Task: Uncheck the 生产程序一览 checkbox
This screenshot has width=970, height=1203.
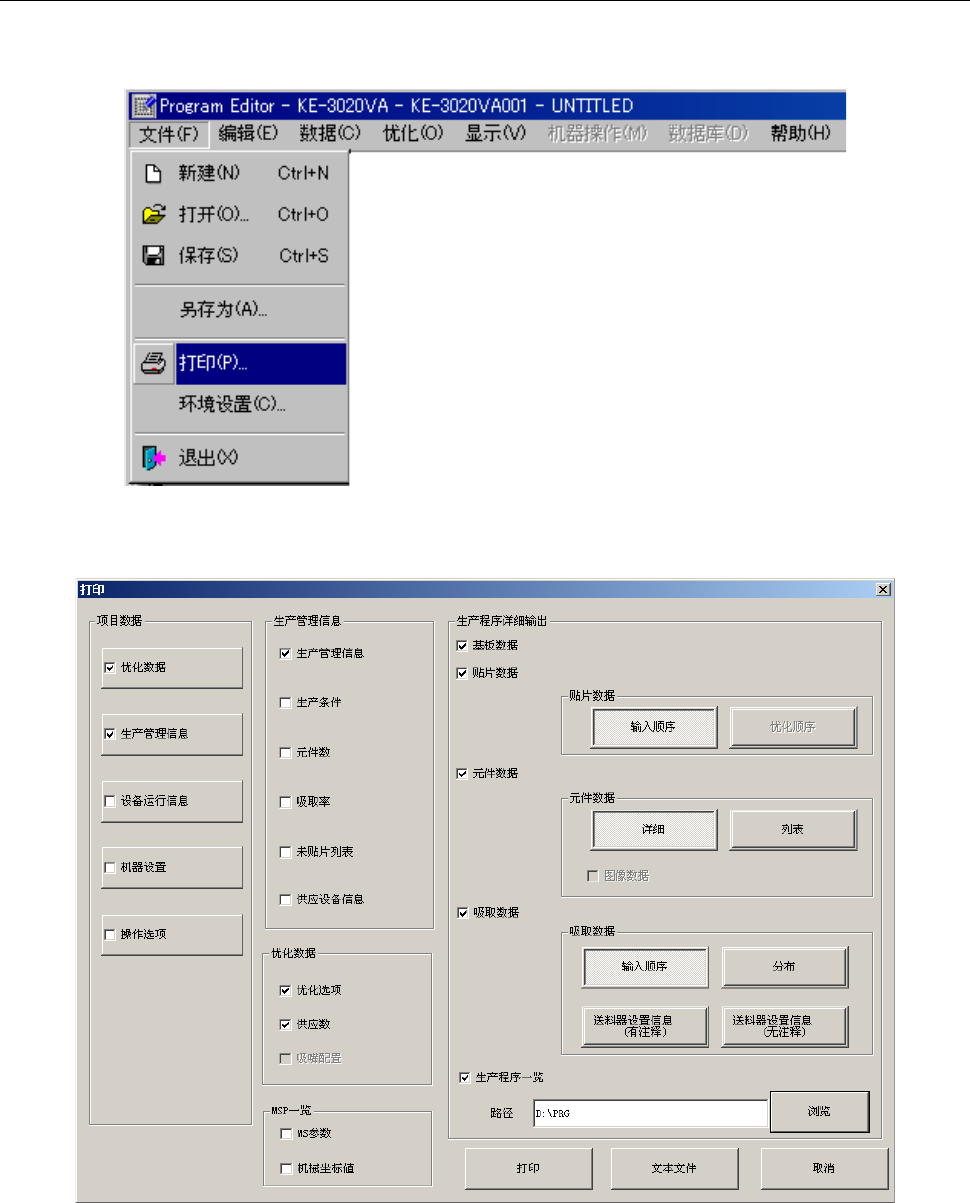Action: [464, 1077]
